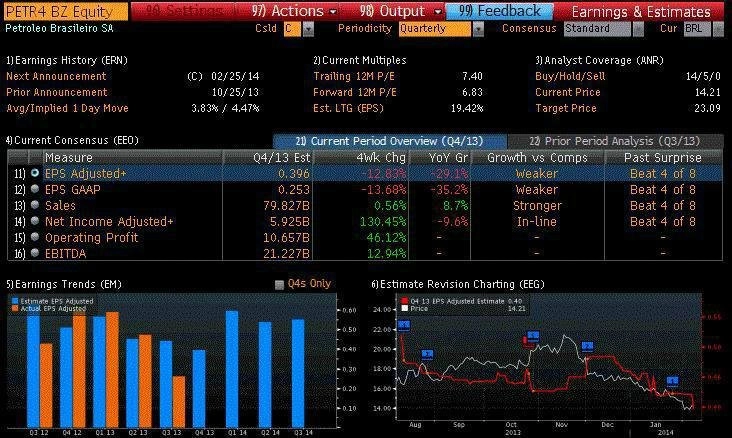The width and height of the screenshot is (732, 438).
Task: Click the Growth vs Comps column header
Action: tap(537, 157)
